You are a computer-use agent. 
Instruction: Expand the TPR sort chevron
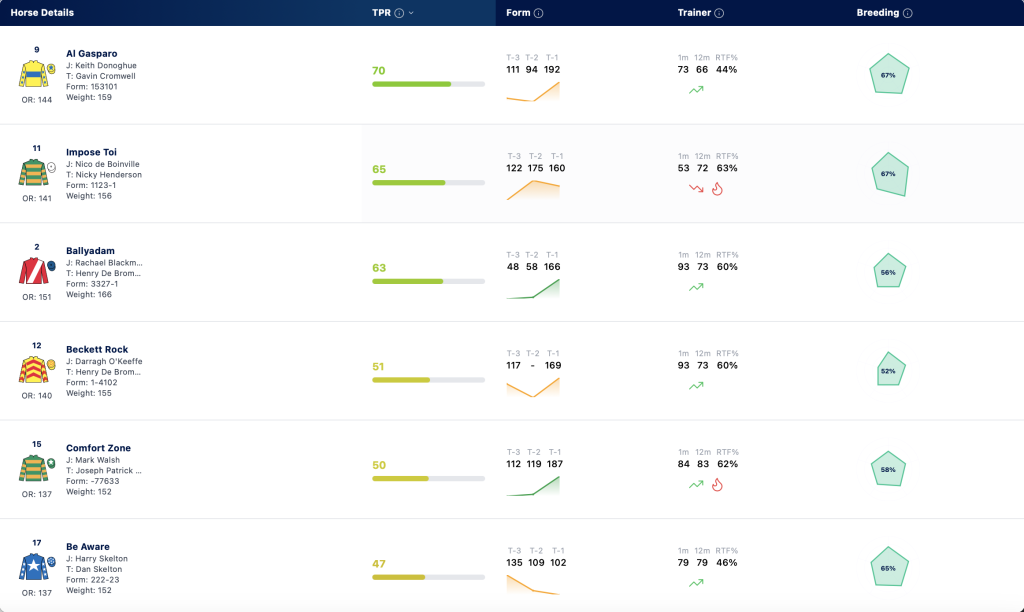click(411, 13)
